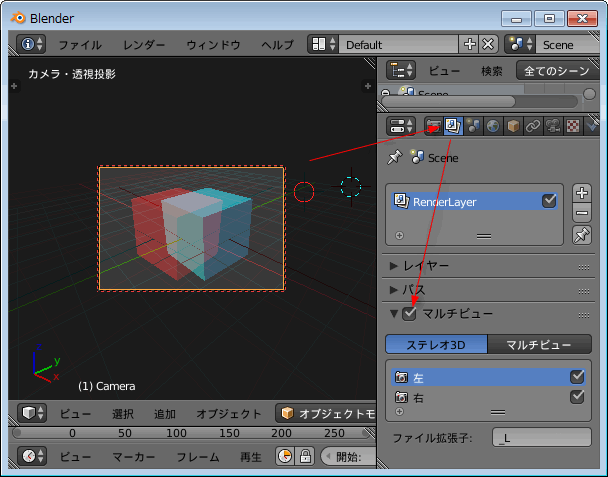Toggle the 右 view checkbox
This screenshot has width=608, height=477.
tap(577, 396)
